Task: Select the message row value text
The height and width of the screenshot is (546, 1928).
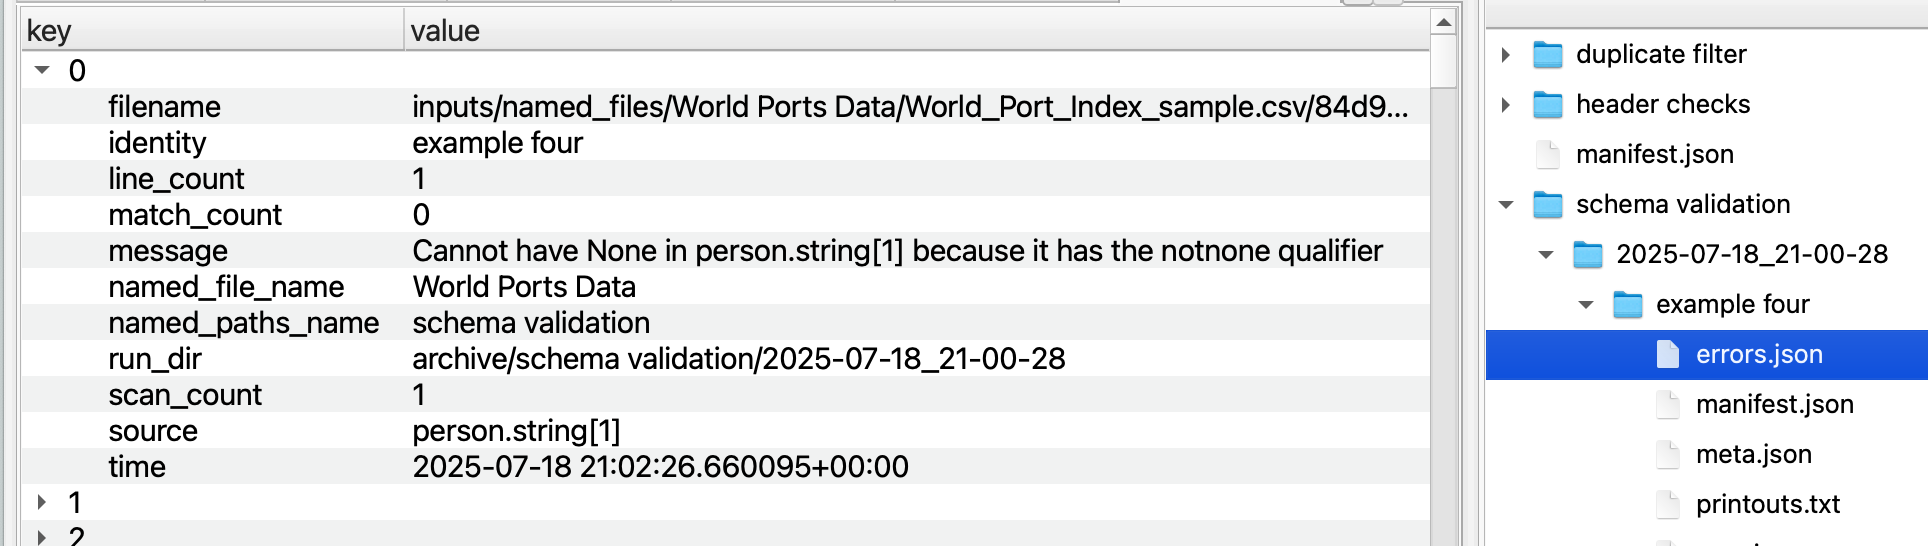Action: (897, 250)
